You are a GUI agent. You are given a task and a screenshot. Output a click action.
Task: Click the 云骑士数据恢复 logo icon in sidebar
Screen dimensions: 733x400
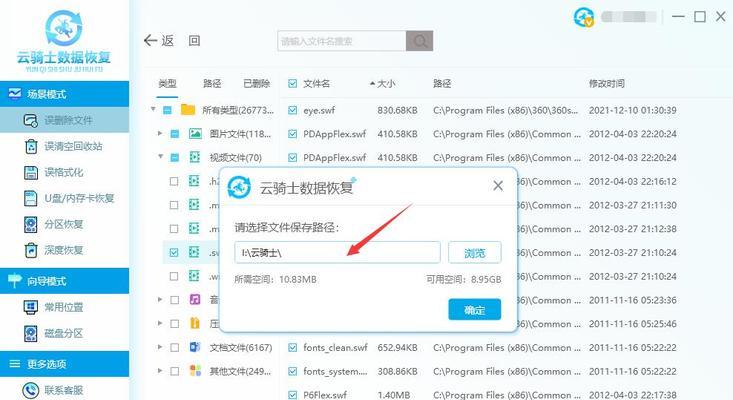click(64, 28)
